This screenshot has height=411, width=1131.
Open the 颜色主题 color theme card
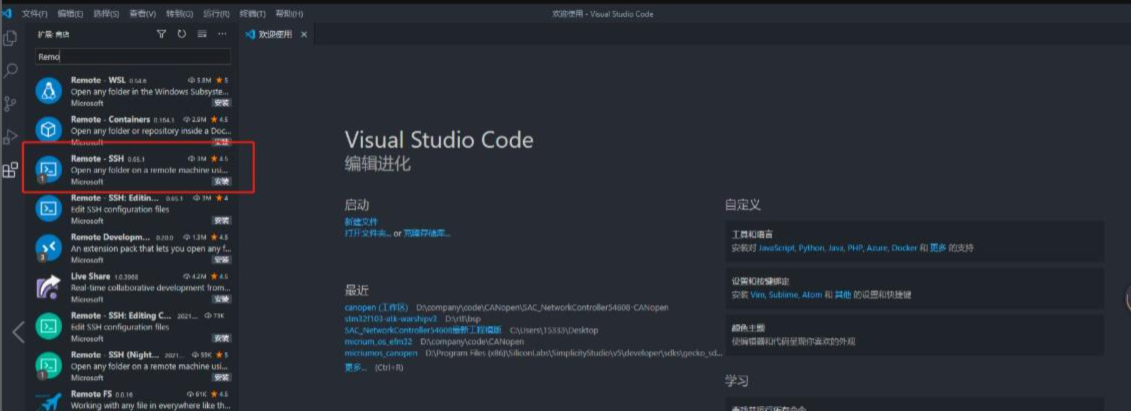click(x=915, y=334)
